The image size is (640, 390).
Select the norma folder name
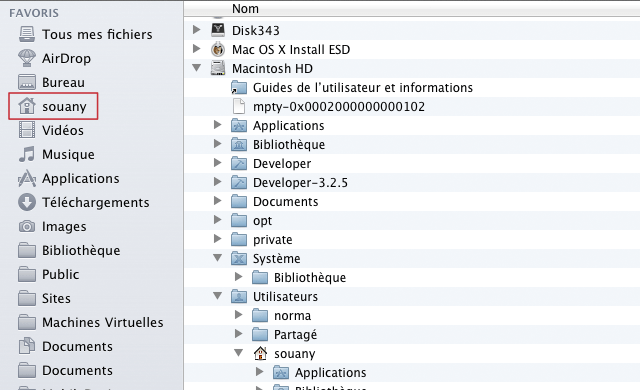(293, 316)
